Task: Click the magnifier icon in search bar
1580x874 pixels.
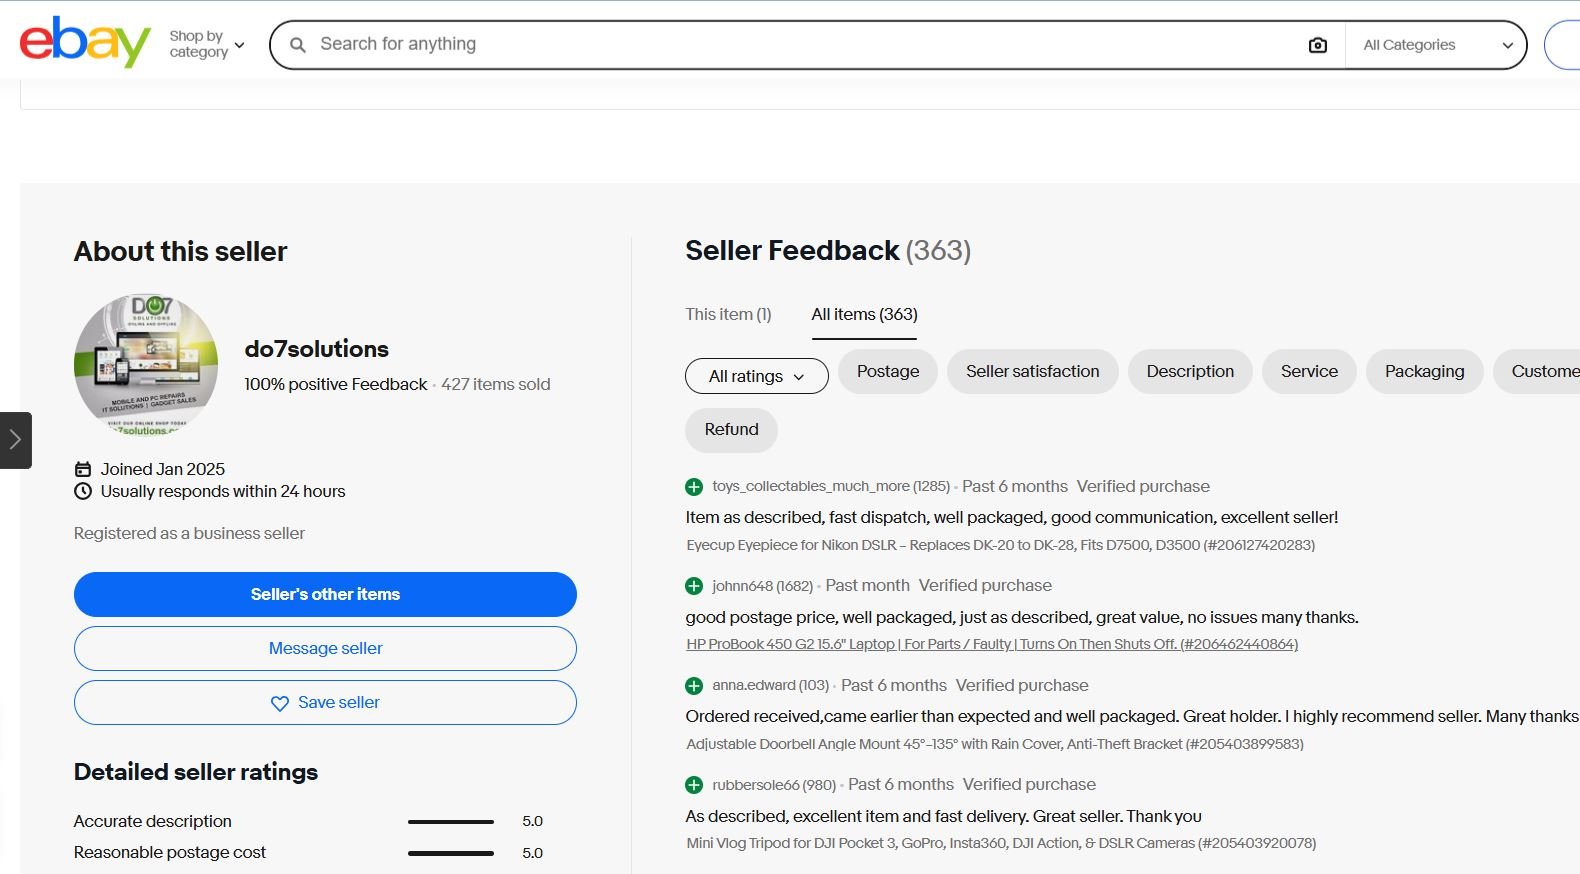Action: [x=298, y=45]
